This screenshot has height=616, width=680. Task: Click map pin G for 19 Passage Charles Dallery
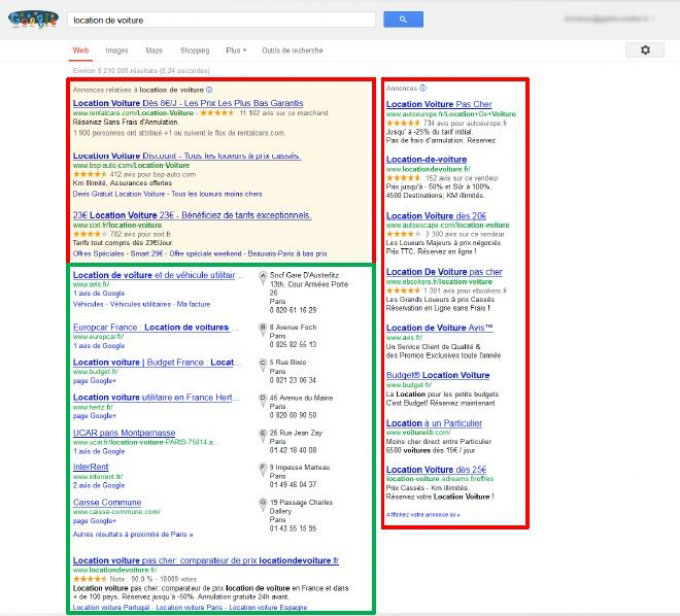tap(262, 505)
